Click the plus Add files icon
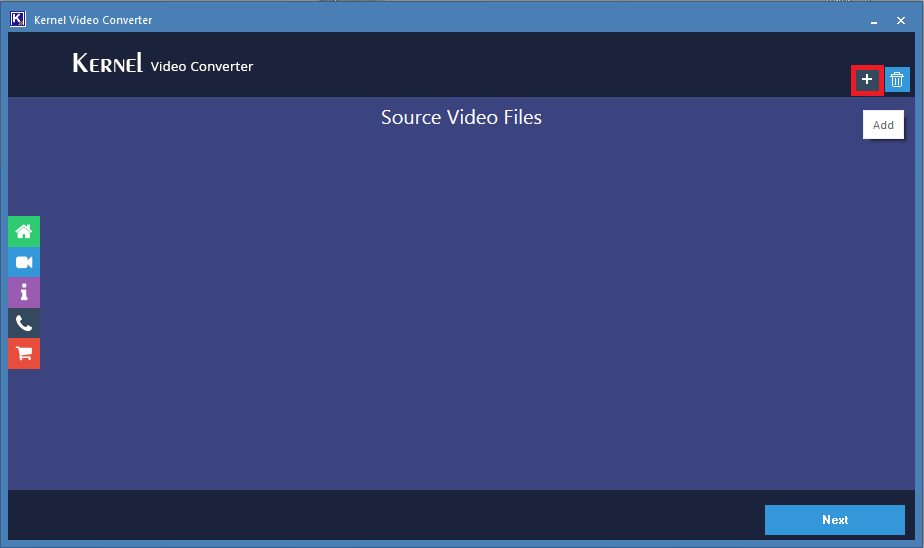924x548 pixels. click(867, 80)
